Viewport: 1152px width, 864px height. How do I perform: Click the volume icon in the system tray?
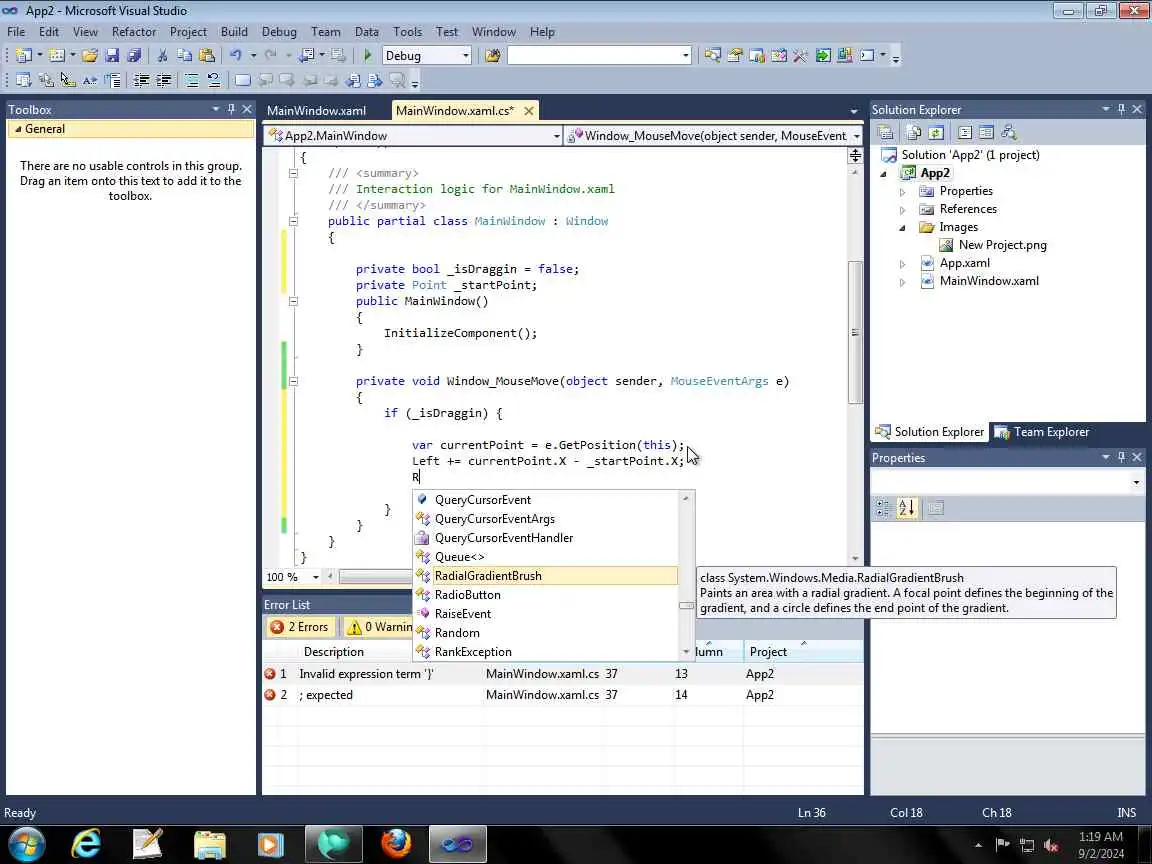[1051, 845]
